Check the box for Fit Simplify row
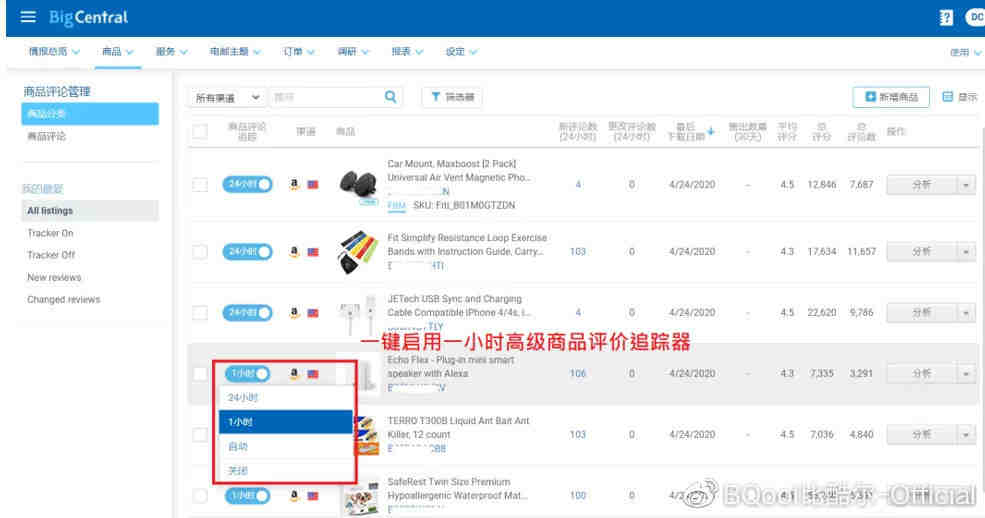Viewport: 985px width, 518px height. click(200, 252)
